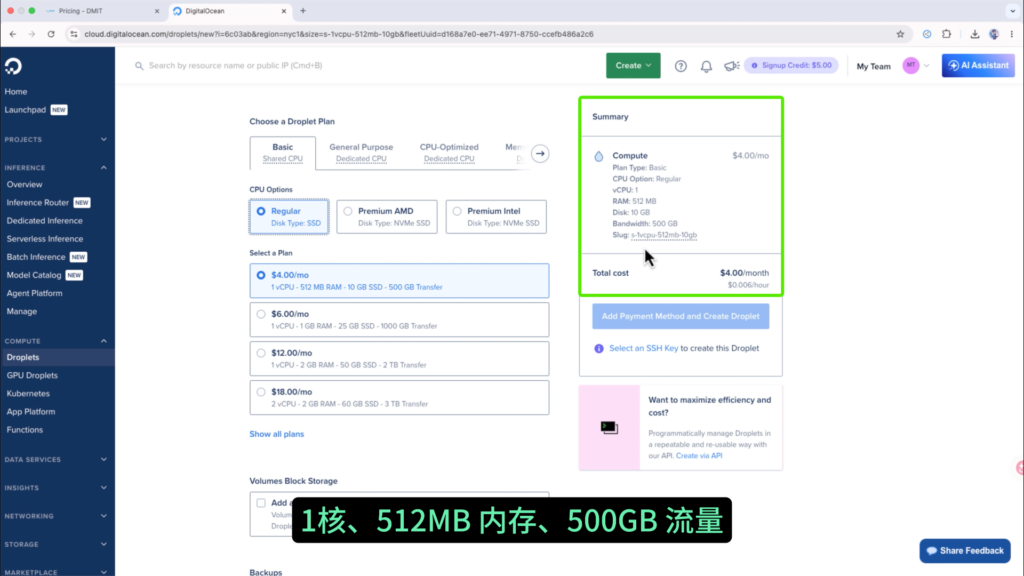Open Kubernetes in sidebar
Image resolution: width=1024 pixels, height=576 pixels.
pyautogui.click(x=28, y=394)
